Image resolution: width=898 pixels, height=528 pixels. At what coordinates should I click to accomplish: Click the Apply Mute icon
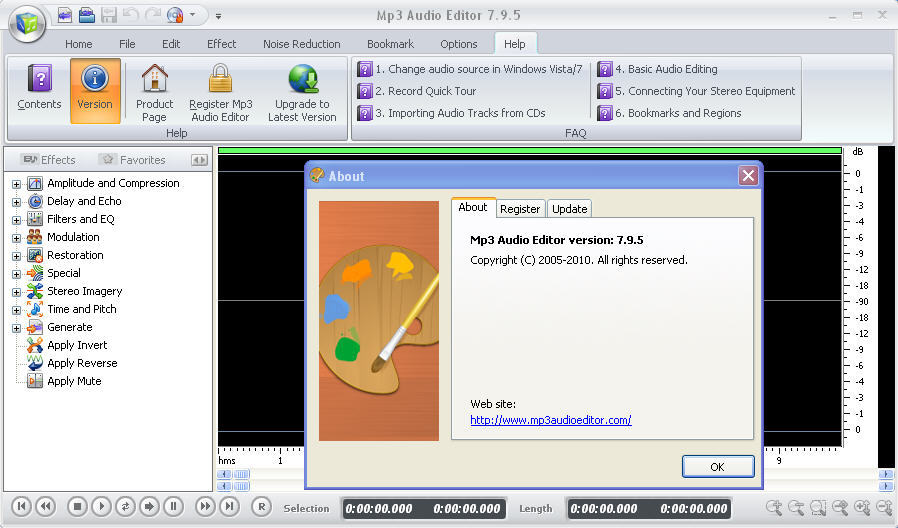click(x=35, y=381)
